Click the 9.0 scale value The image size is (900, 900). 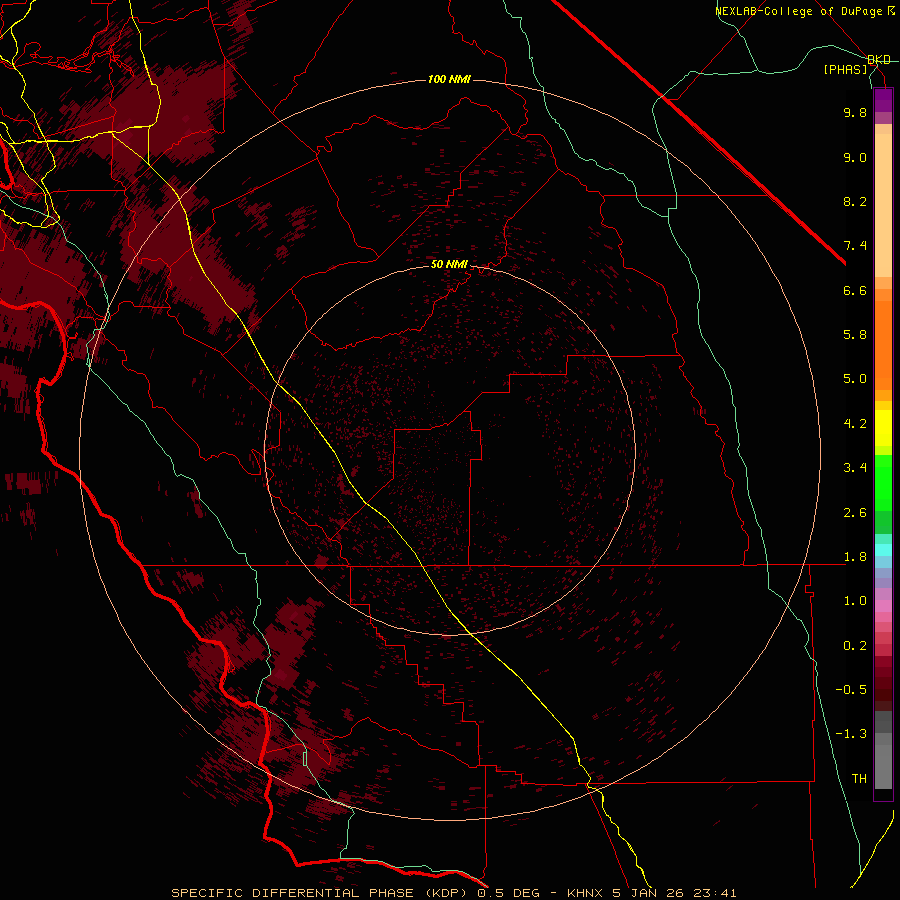click(x=855, y=157)
